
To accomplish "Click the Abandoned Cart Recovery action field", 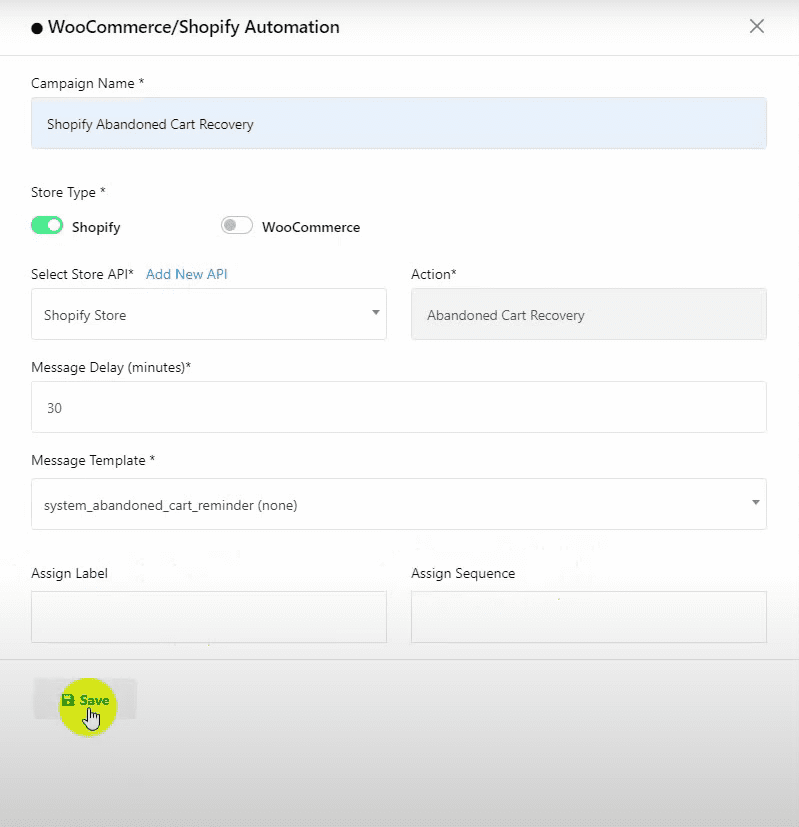I will 588,314.
